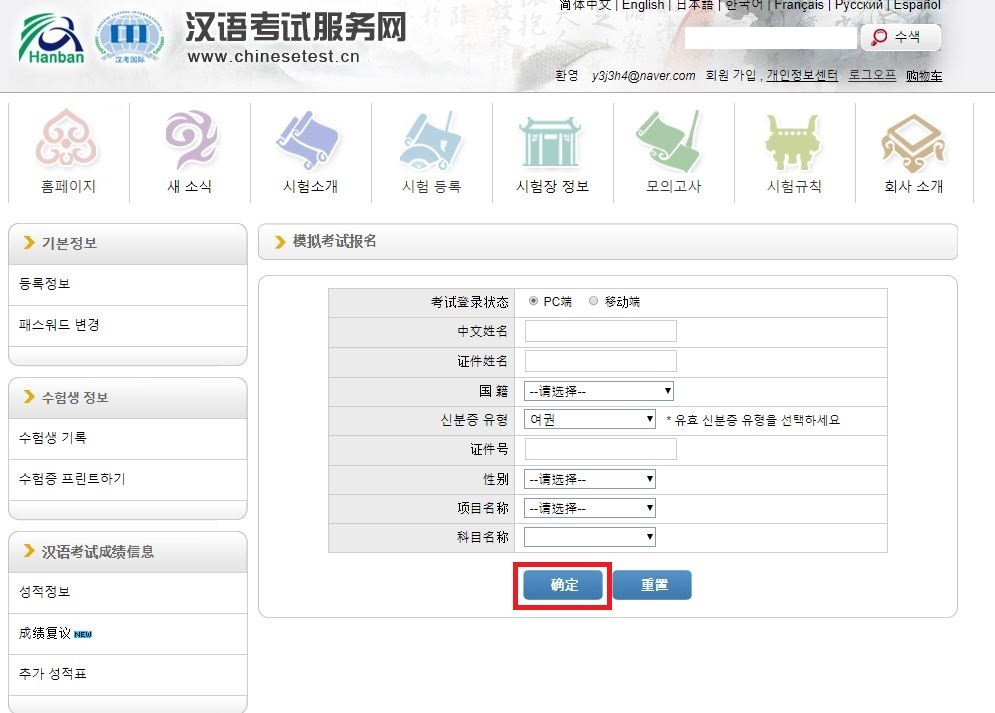Click the 로그오프 logout link
The width and height of the screenshot is (995, 713).
tap(872, 76)
